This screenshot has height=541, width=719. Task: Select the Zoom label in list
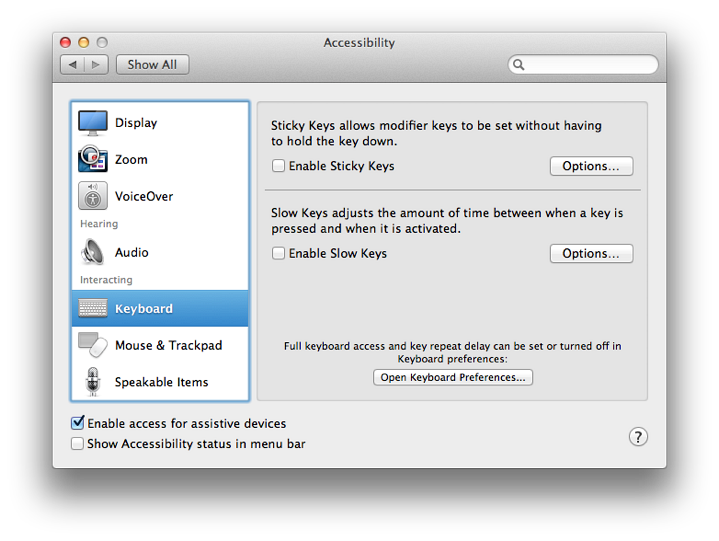131,160
